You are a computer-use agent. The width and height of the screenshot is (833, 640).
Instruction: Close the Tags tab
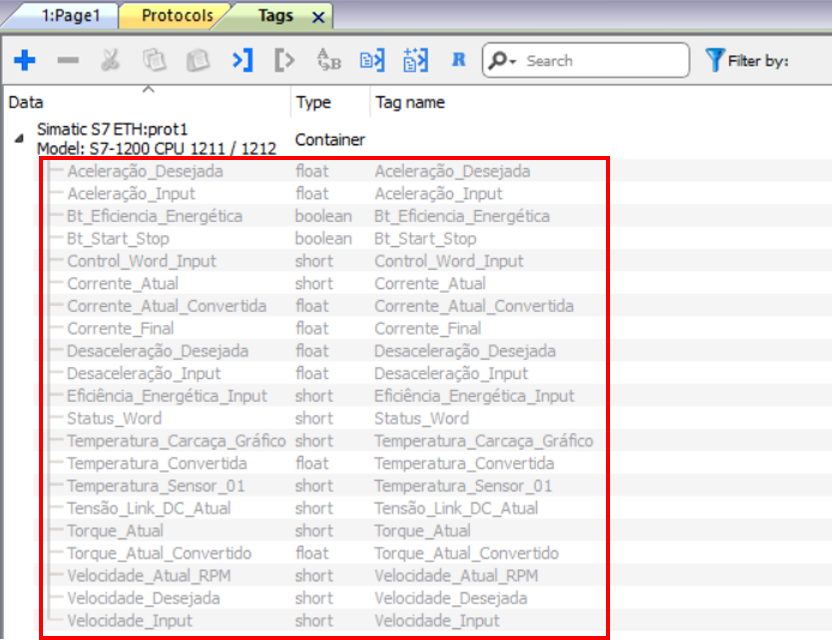coord(318,17)
